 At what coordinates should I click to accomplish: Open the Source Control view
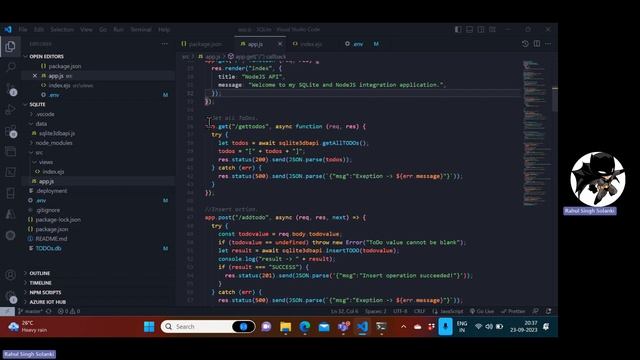(11, 89)
